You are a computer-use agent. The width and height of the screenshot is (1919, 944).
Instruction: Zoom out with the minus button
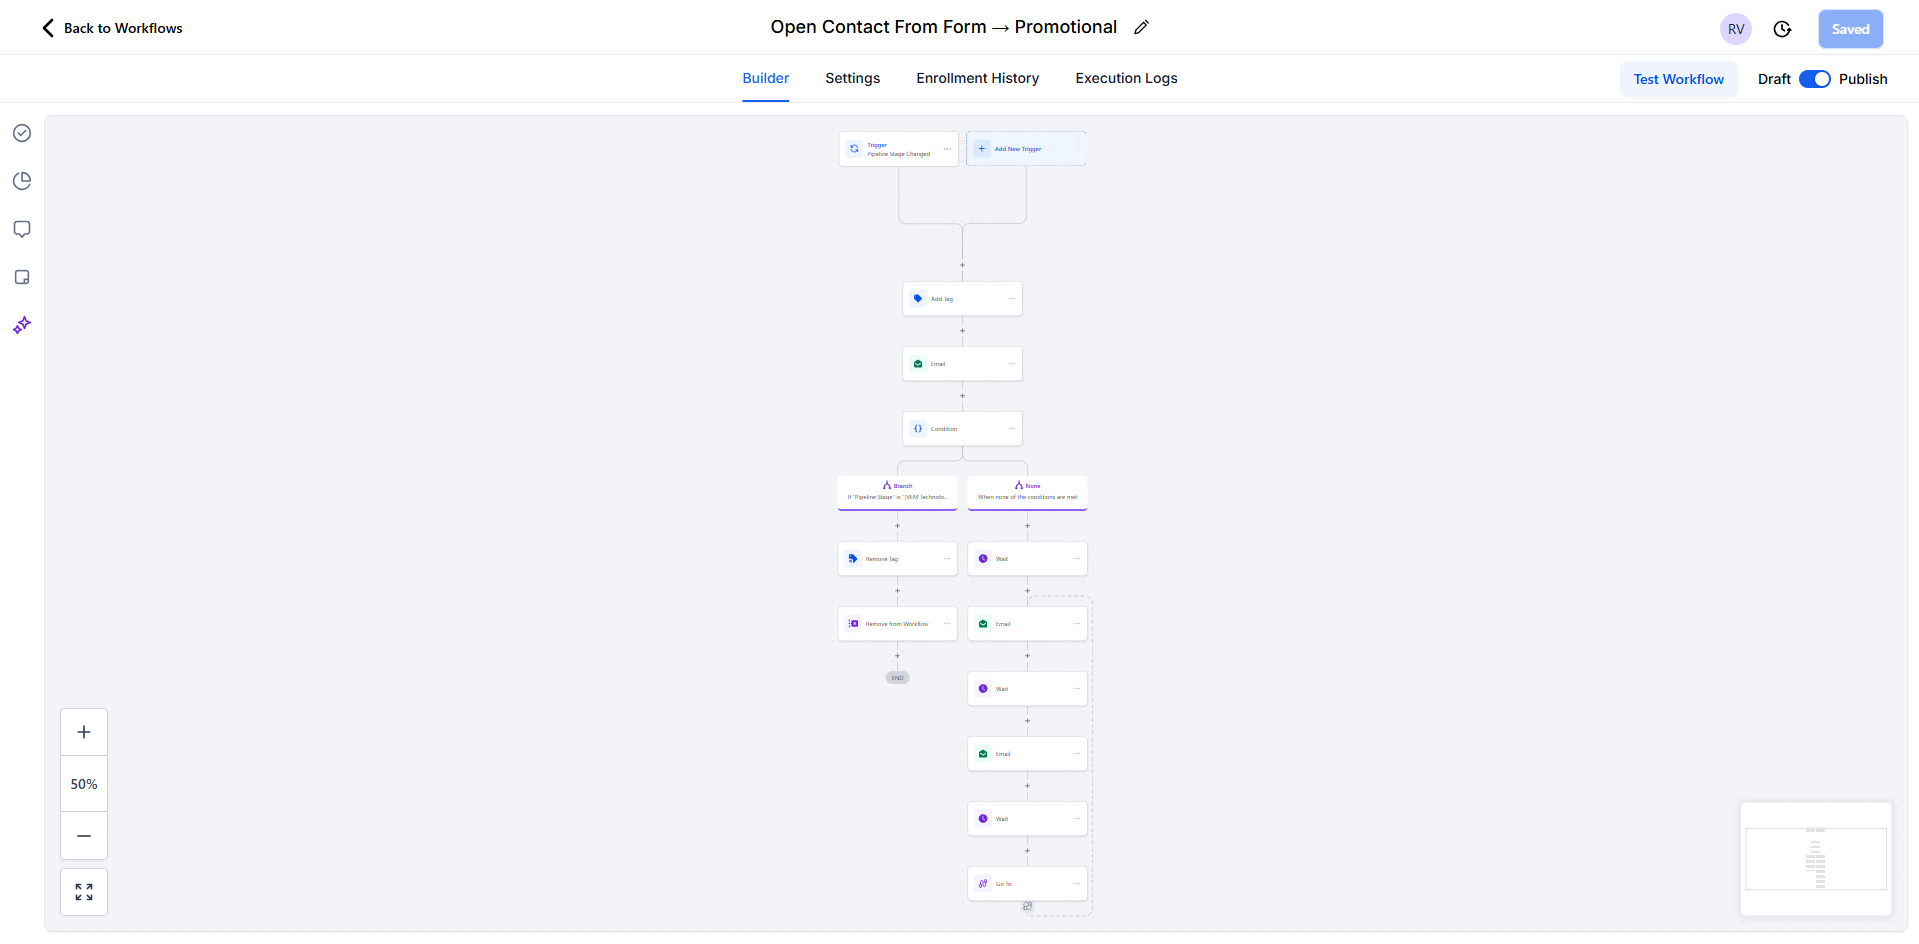pyautogui.click(x=84, y=836)
